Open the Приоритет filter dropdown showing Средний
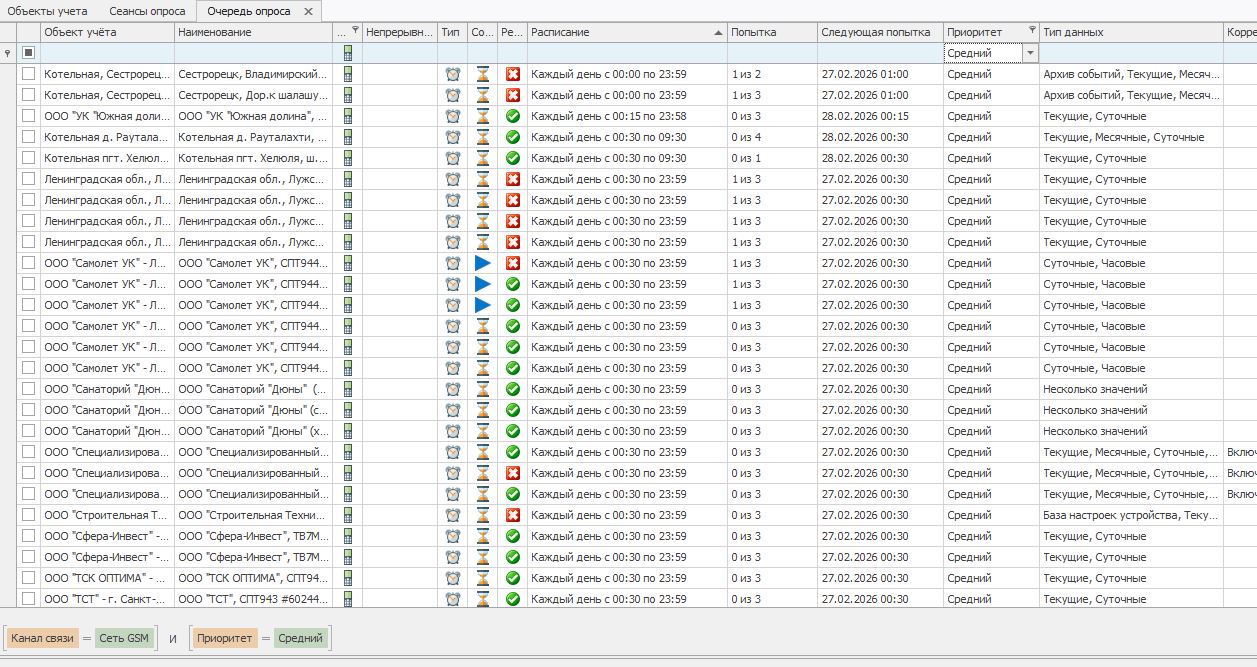The width and height of the screenshot is (1257, 667). coord(1030,53)
